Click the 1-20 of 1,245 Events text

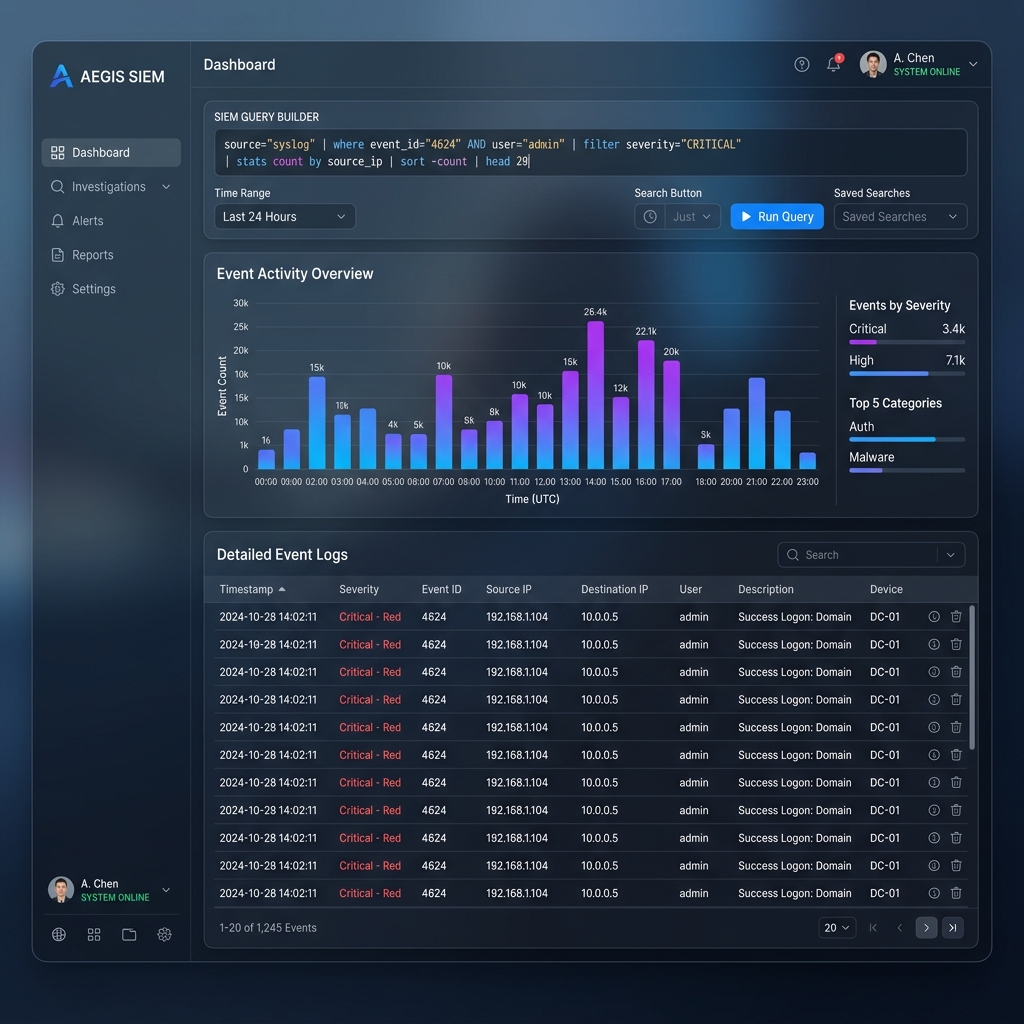point(268,928)
